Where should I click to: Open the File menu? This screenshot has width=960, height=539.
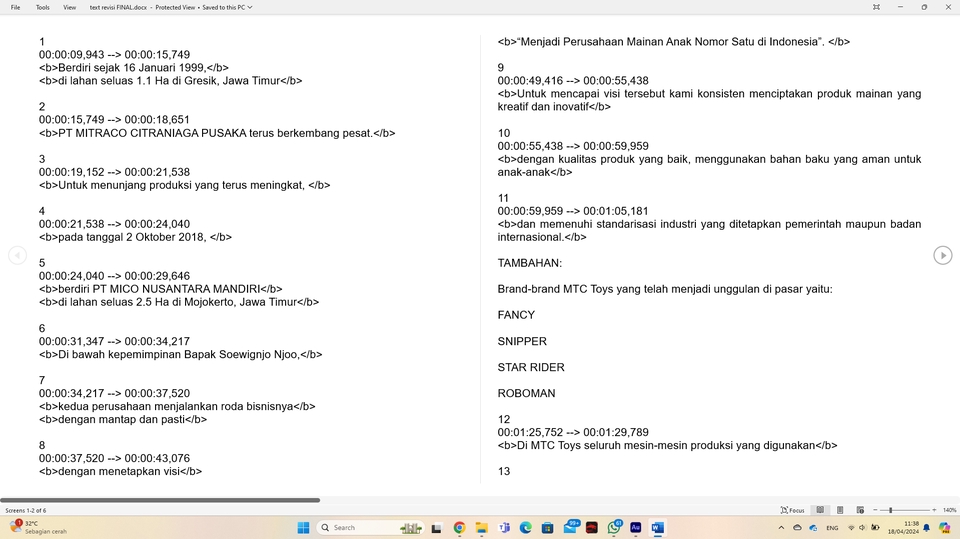tap(15, 7)
